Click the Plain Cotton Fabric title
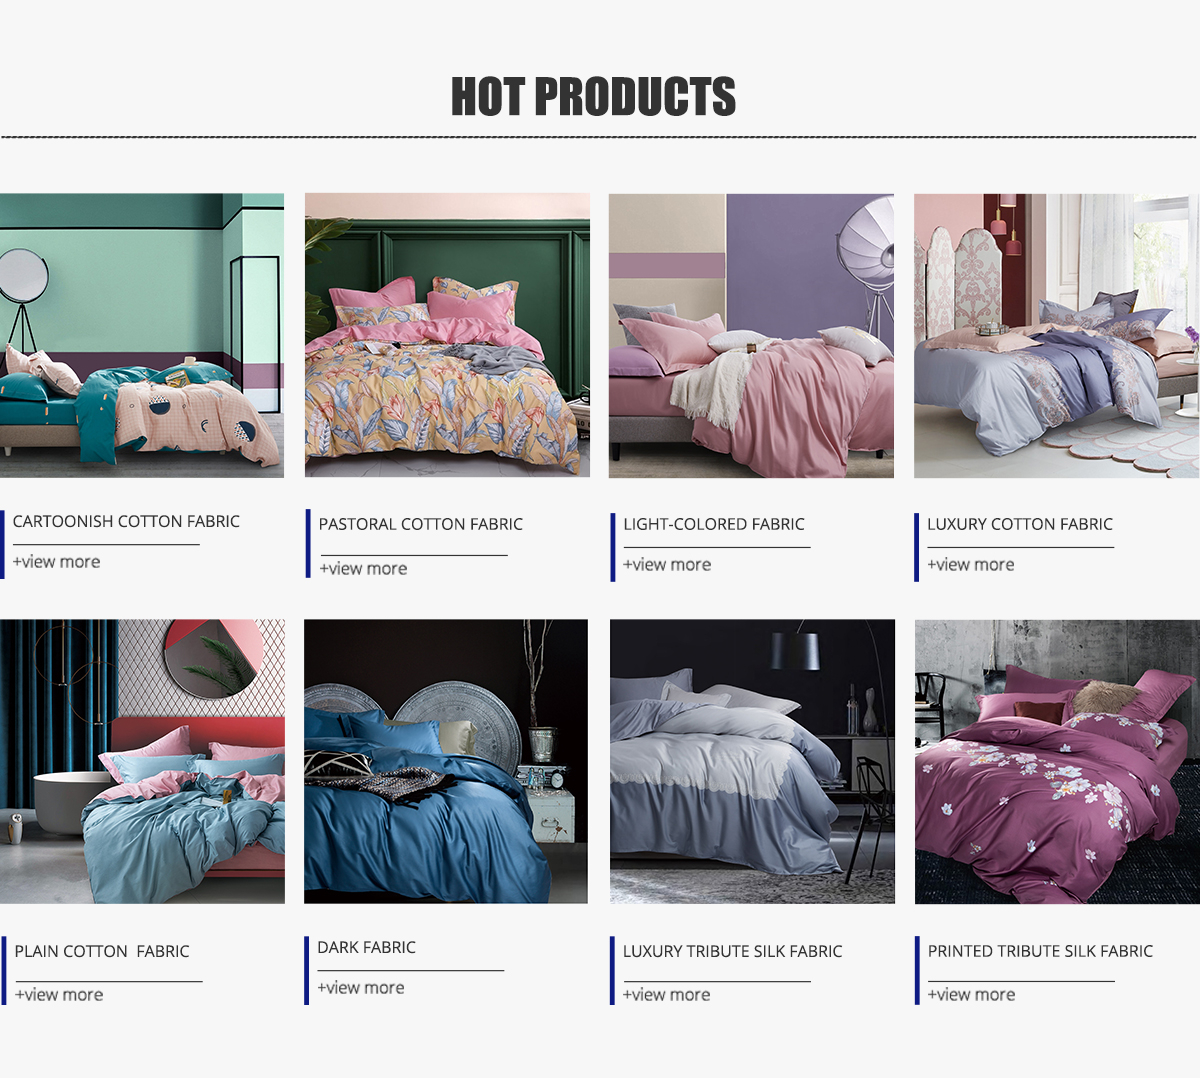Viewport: 1200px width, 1078px height. (x=102, y=951)
